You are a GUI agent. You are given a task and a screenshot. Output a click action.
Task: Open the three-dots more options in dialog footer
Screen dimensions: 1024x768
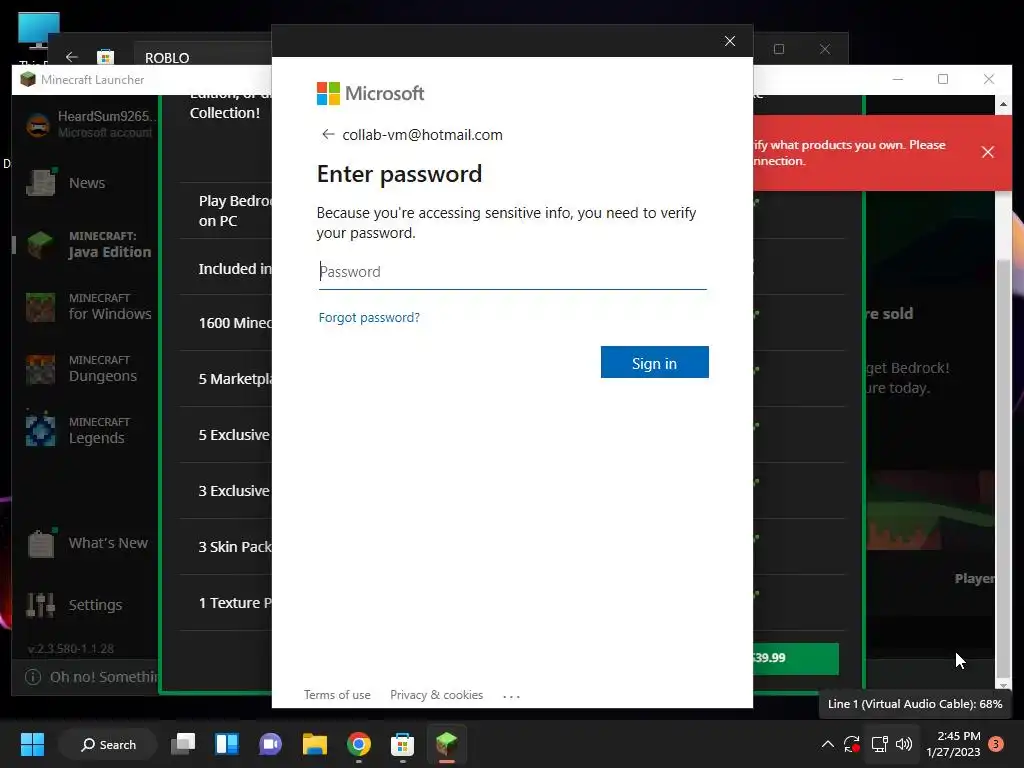511,696
